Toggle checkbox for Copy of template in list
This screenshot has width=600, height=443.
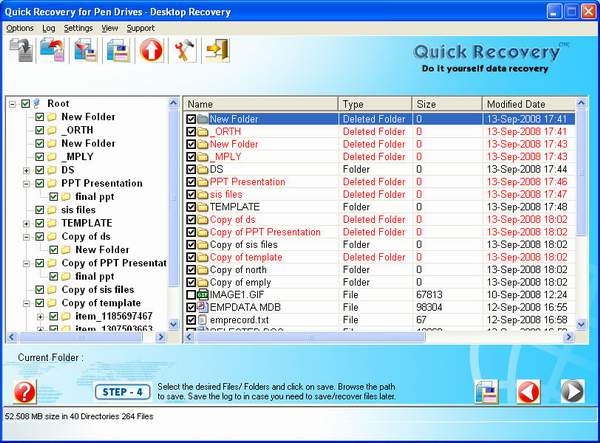coord(191,257)
